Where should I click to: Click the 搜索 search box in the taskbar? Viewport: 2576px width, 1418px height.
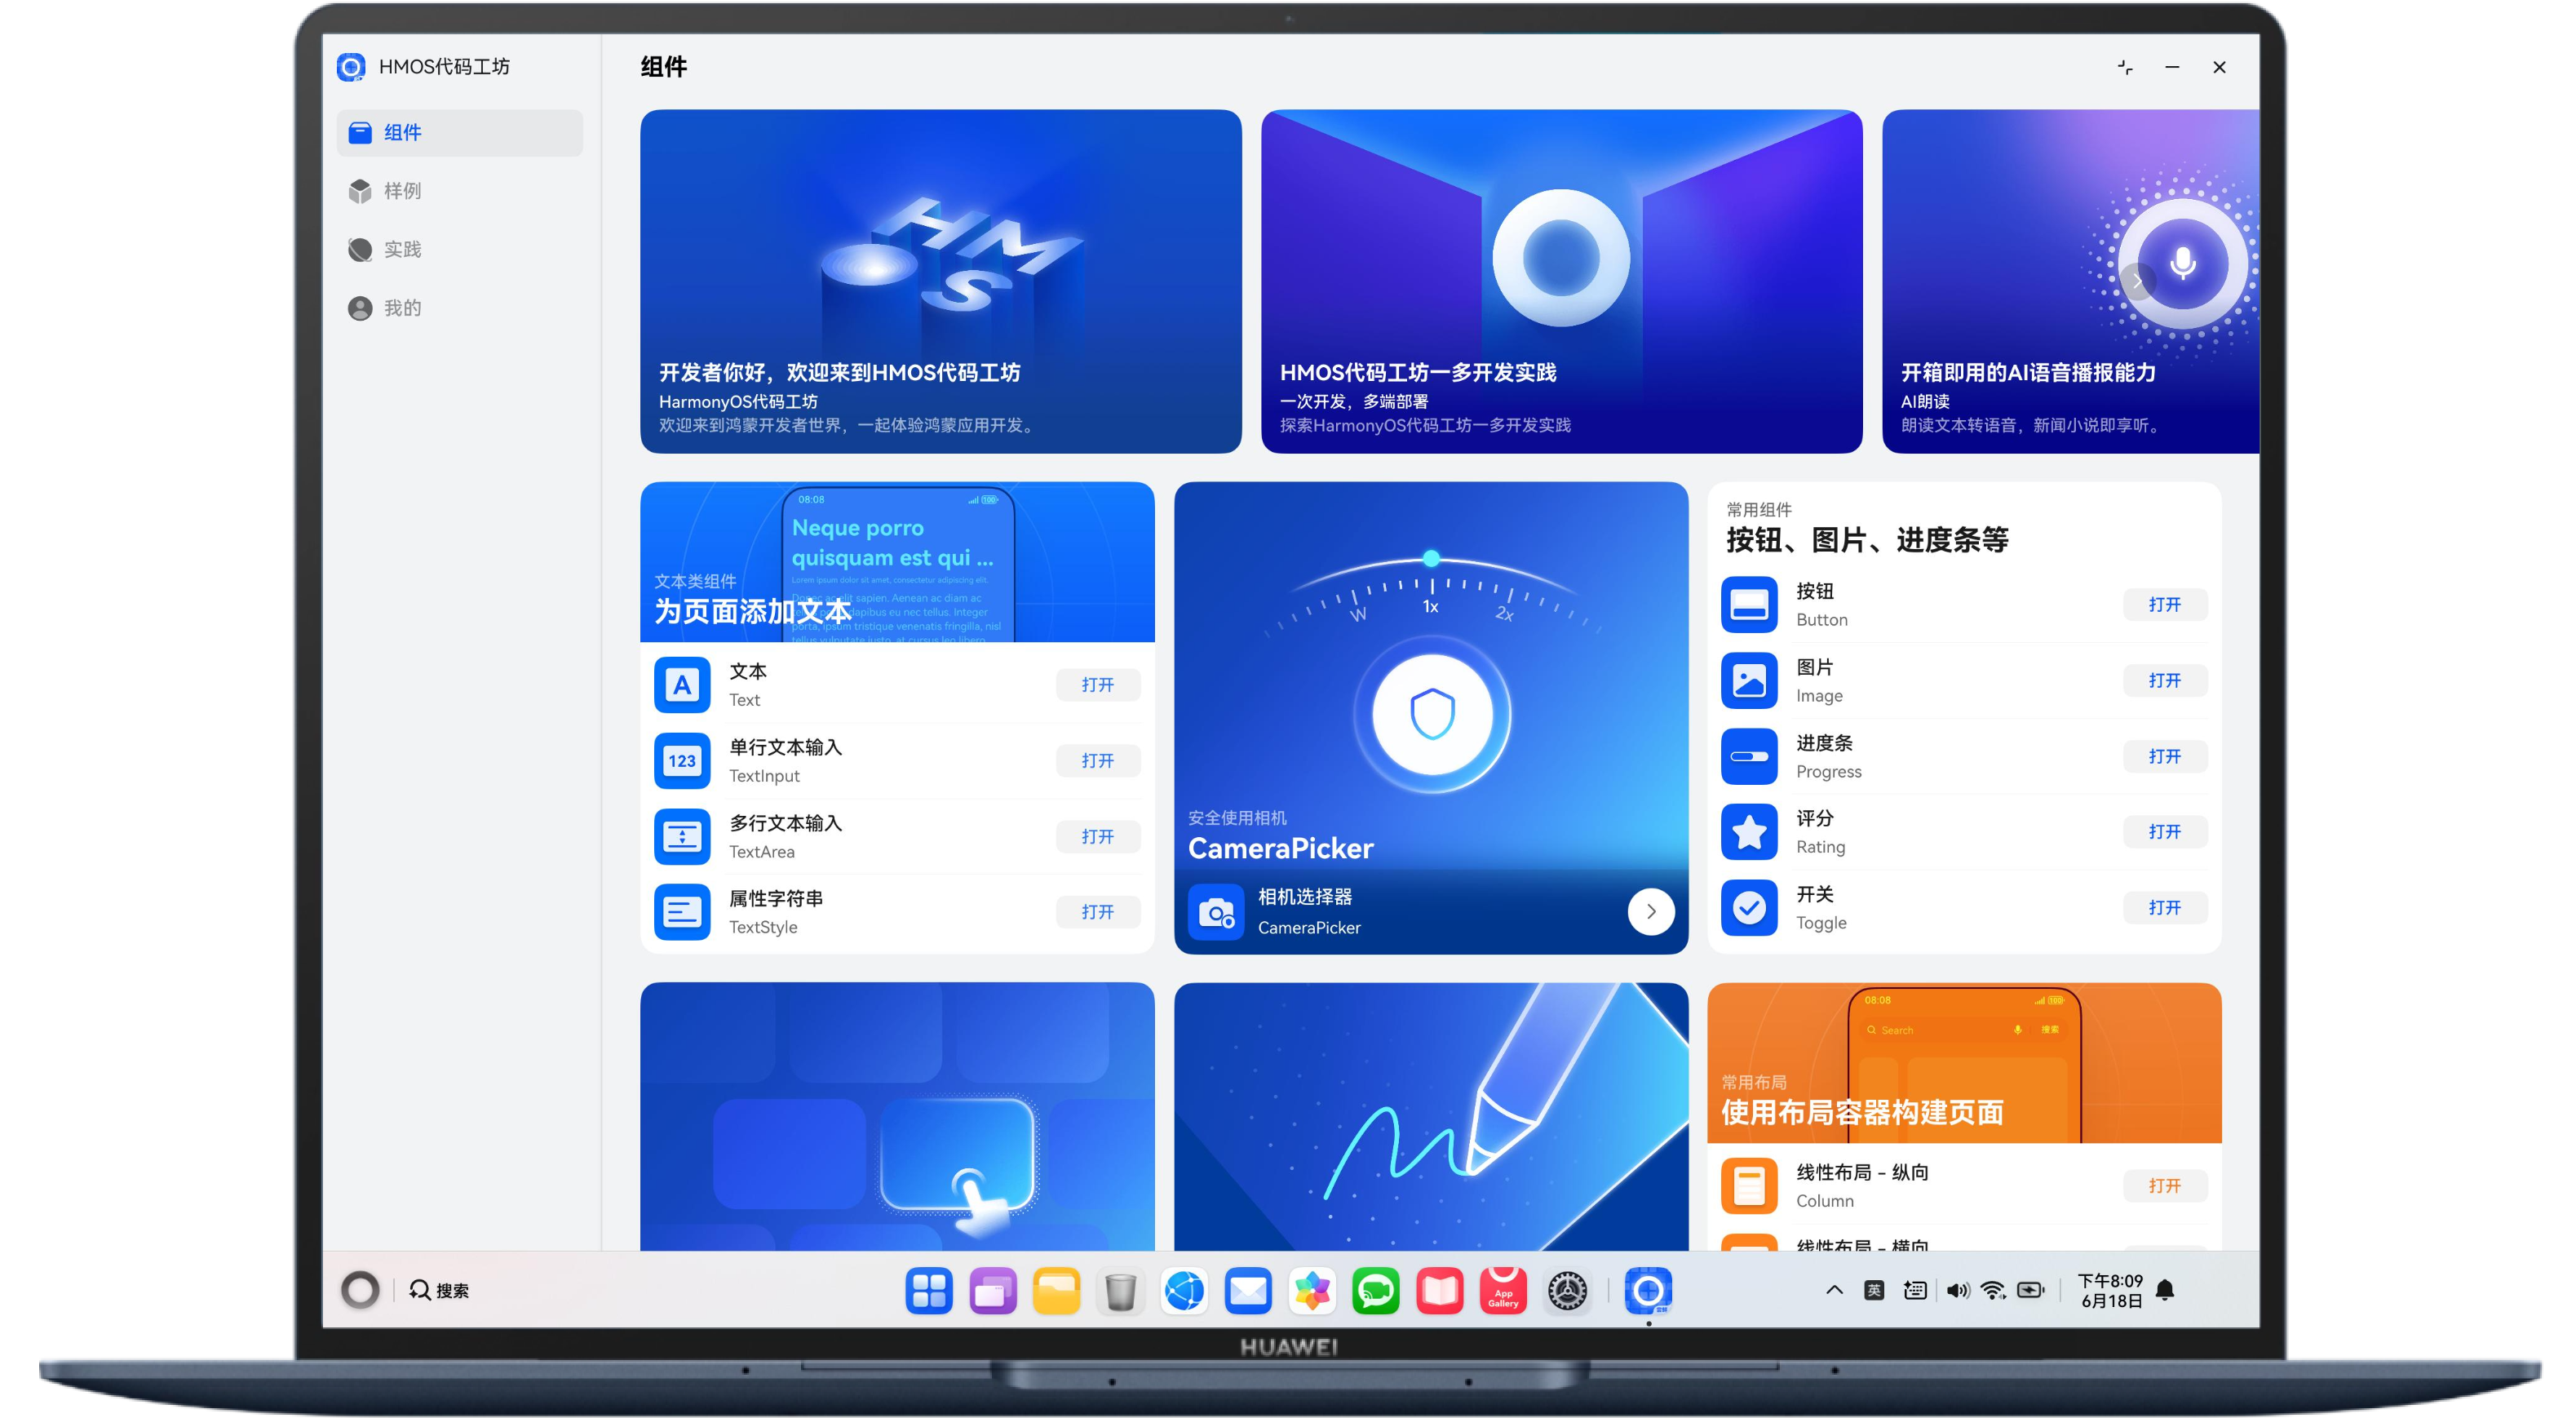coord(439,1290)
